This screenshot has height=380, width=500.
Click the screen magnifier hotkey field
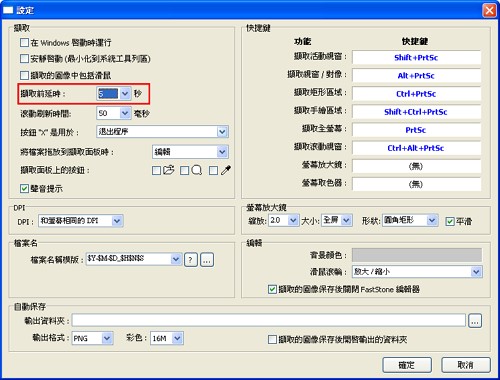pos(417,166)
